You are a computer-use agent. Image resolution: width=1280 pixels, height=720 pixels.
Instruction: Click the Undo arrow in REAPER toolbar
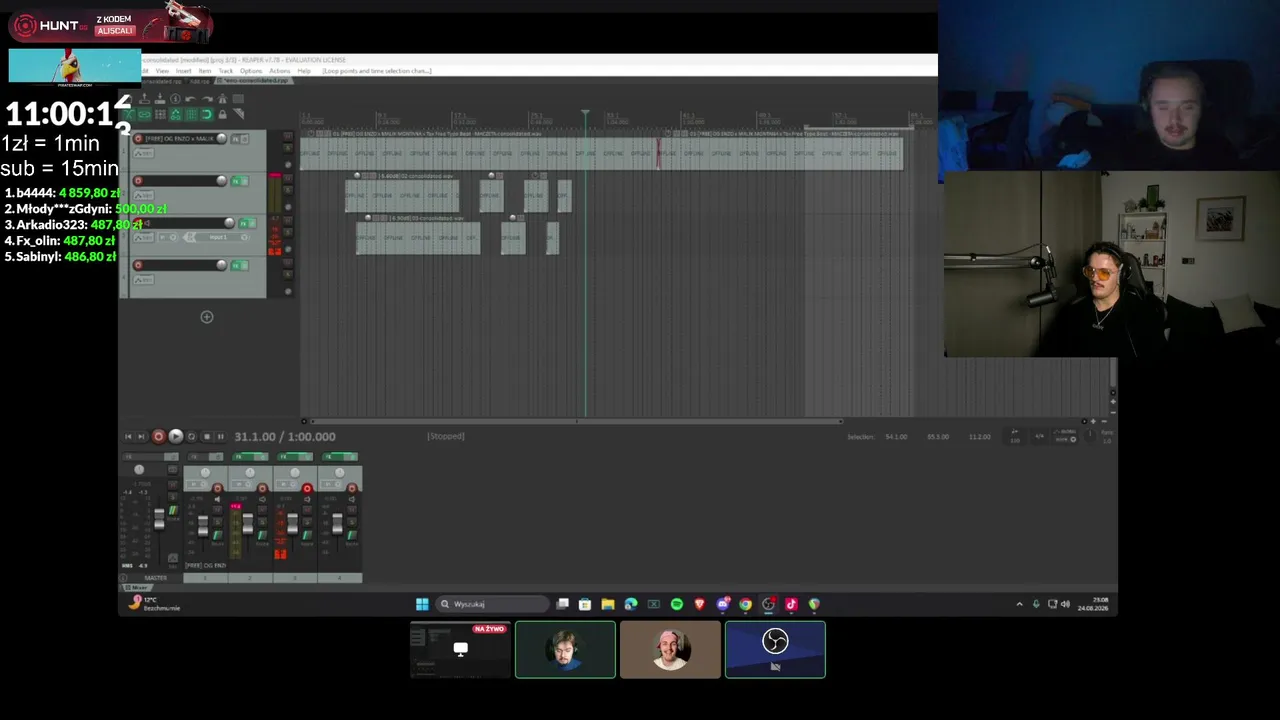[191, 99]
